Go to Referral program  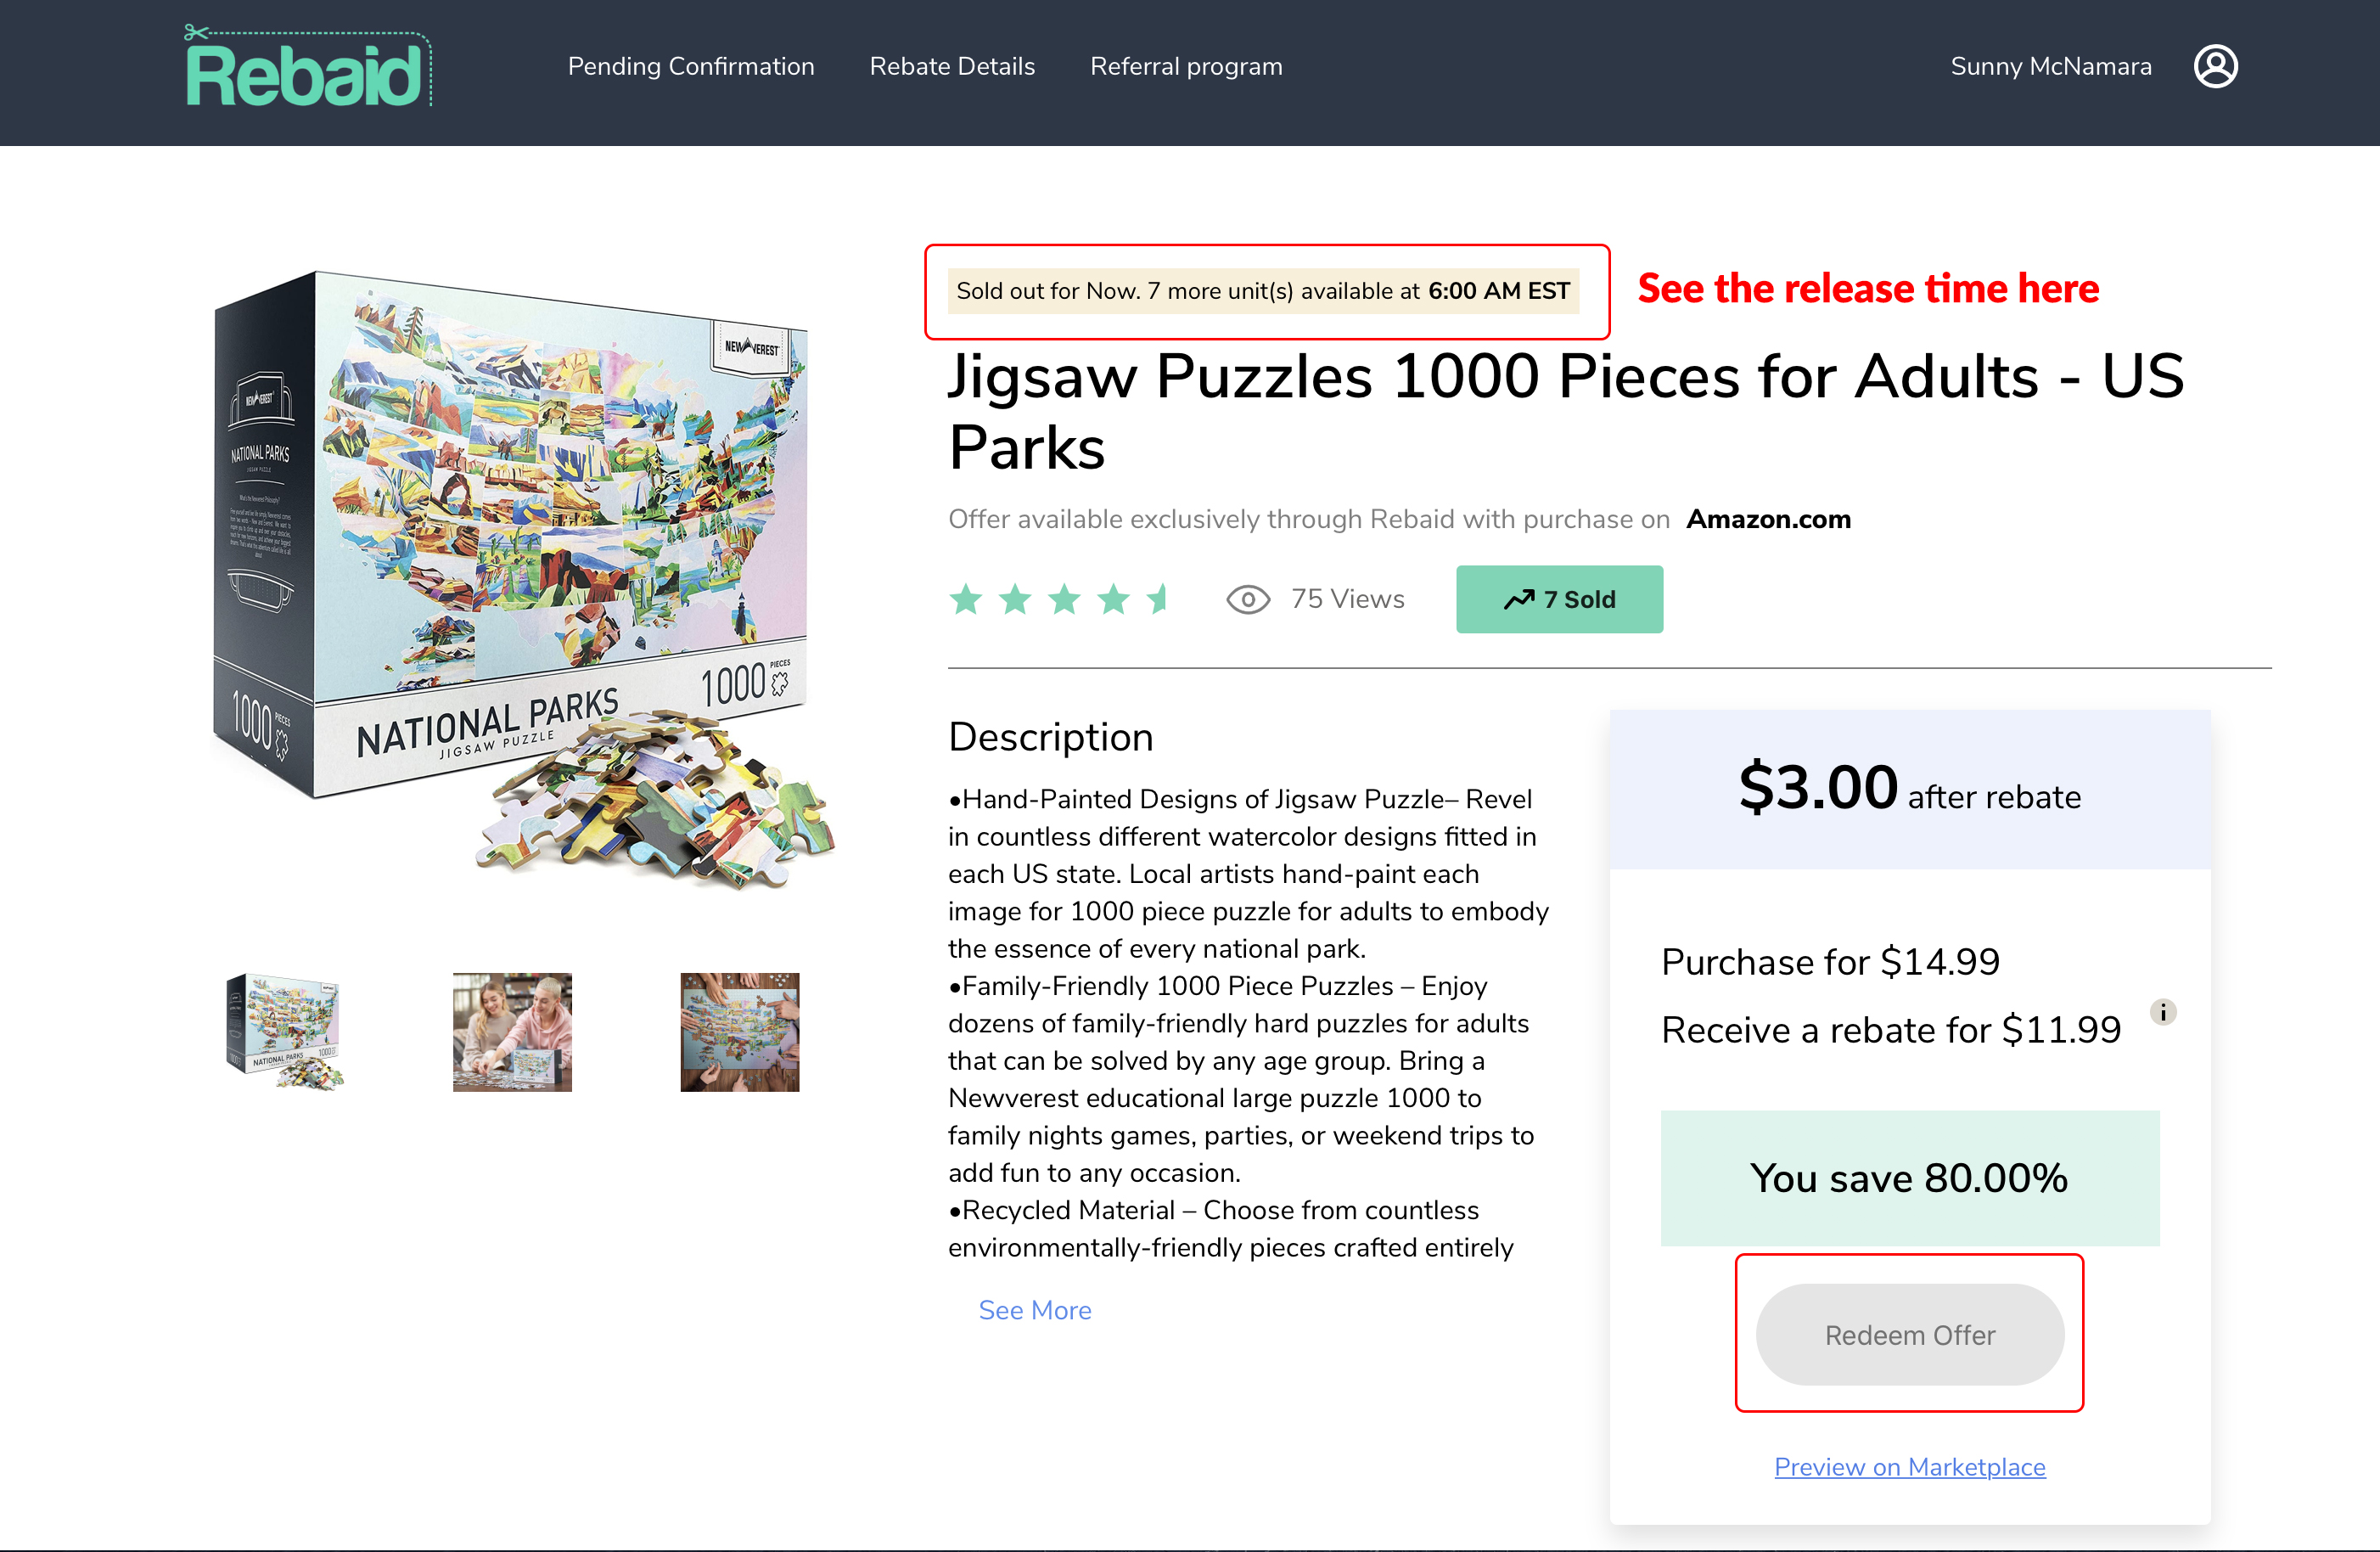click(1186, 67)
